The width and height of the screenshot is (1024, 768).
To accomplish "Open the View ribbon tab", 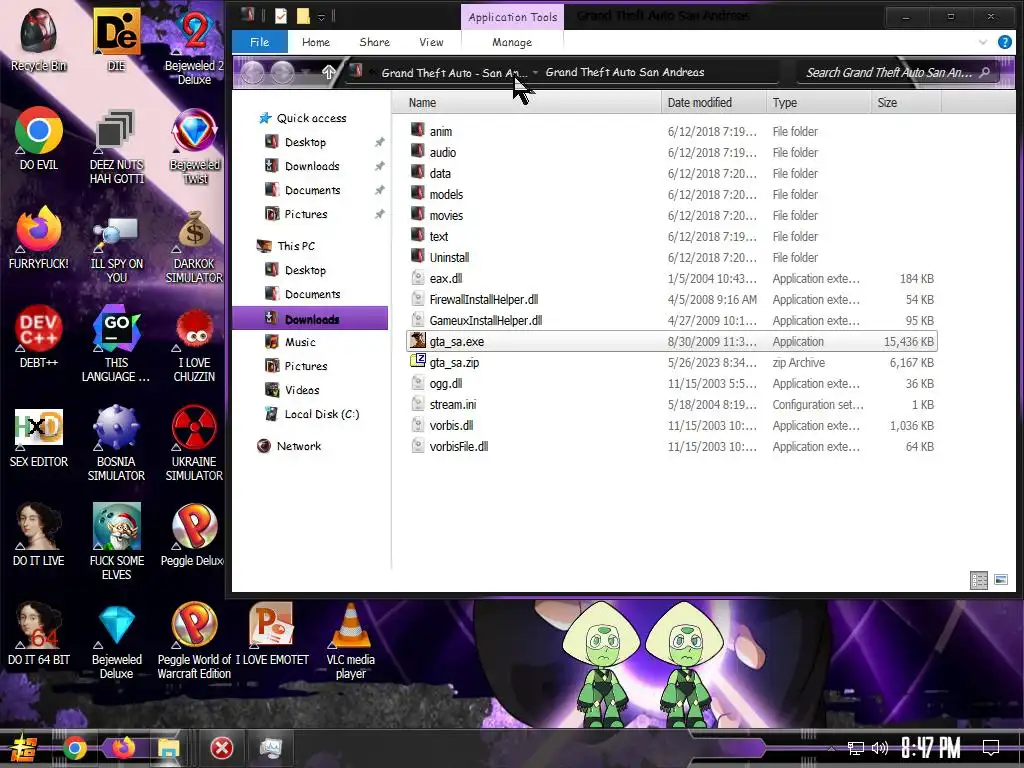I will click(x=431, y=42).
